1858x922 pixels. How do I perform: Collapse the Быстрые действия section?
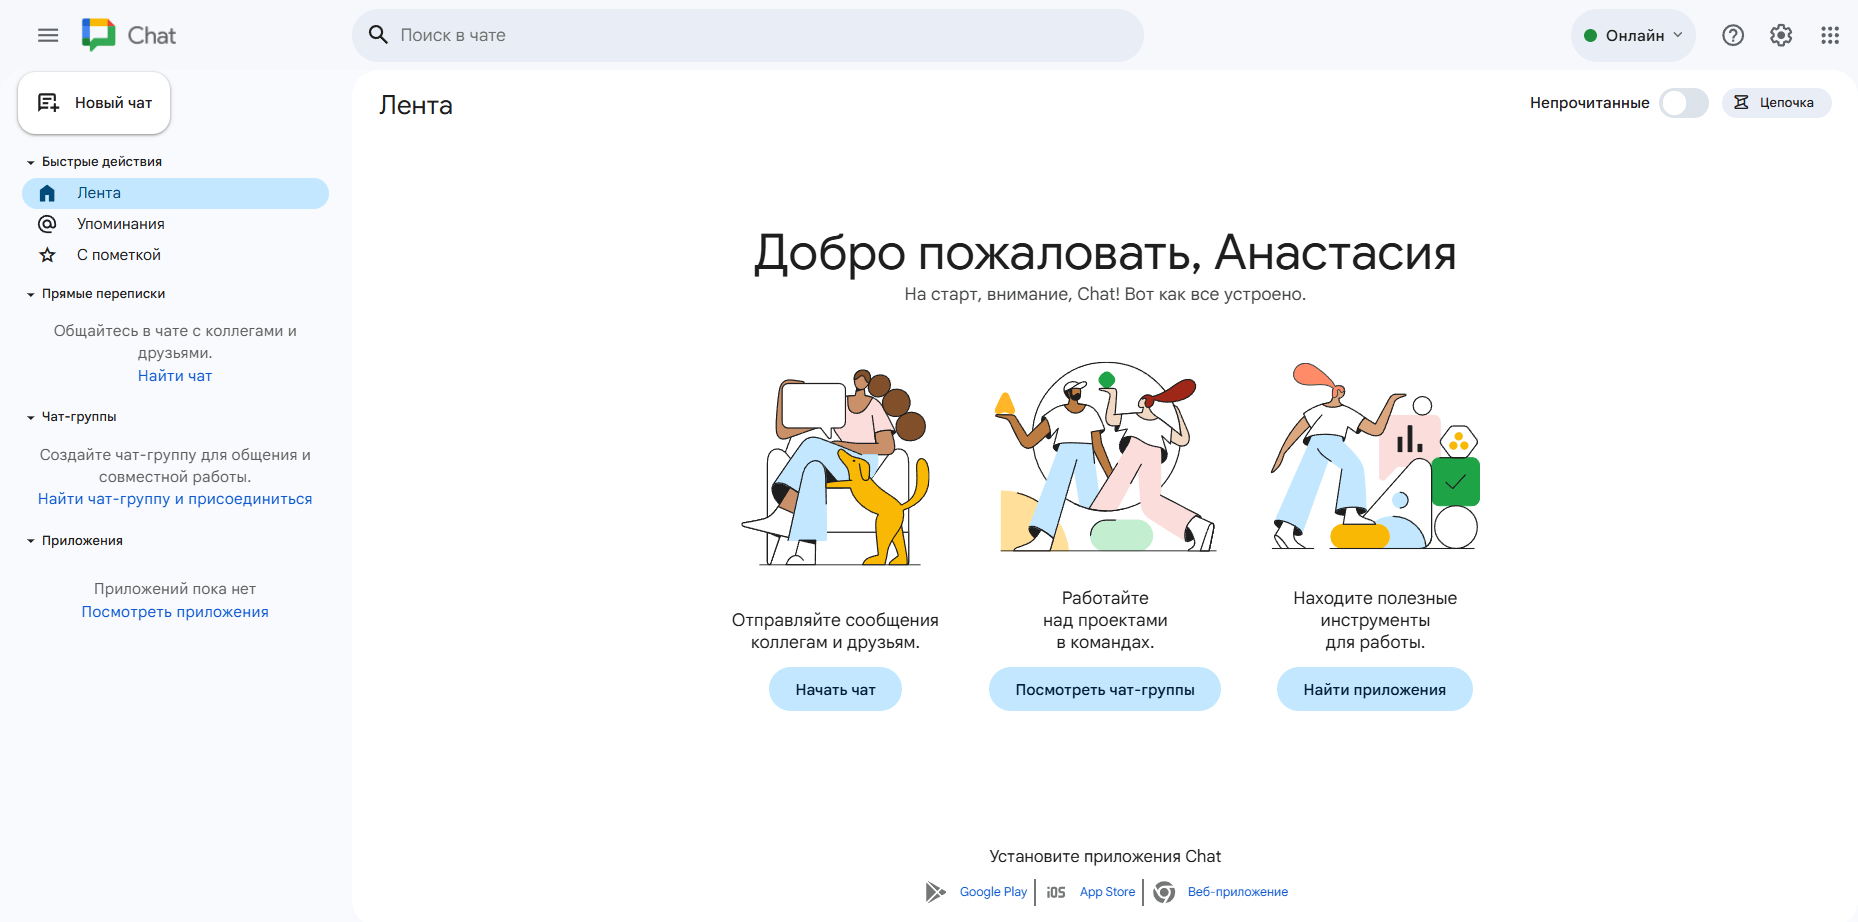tap(31, 162)
